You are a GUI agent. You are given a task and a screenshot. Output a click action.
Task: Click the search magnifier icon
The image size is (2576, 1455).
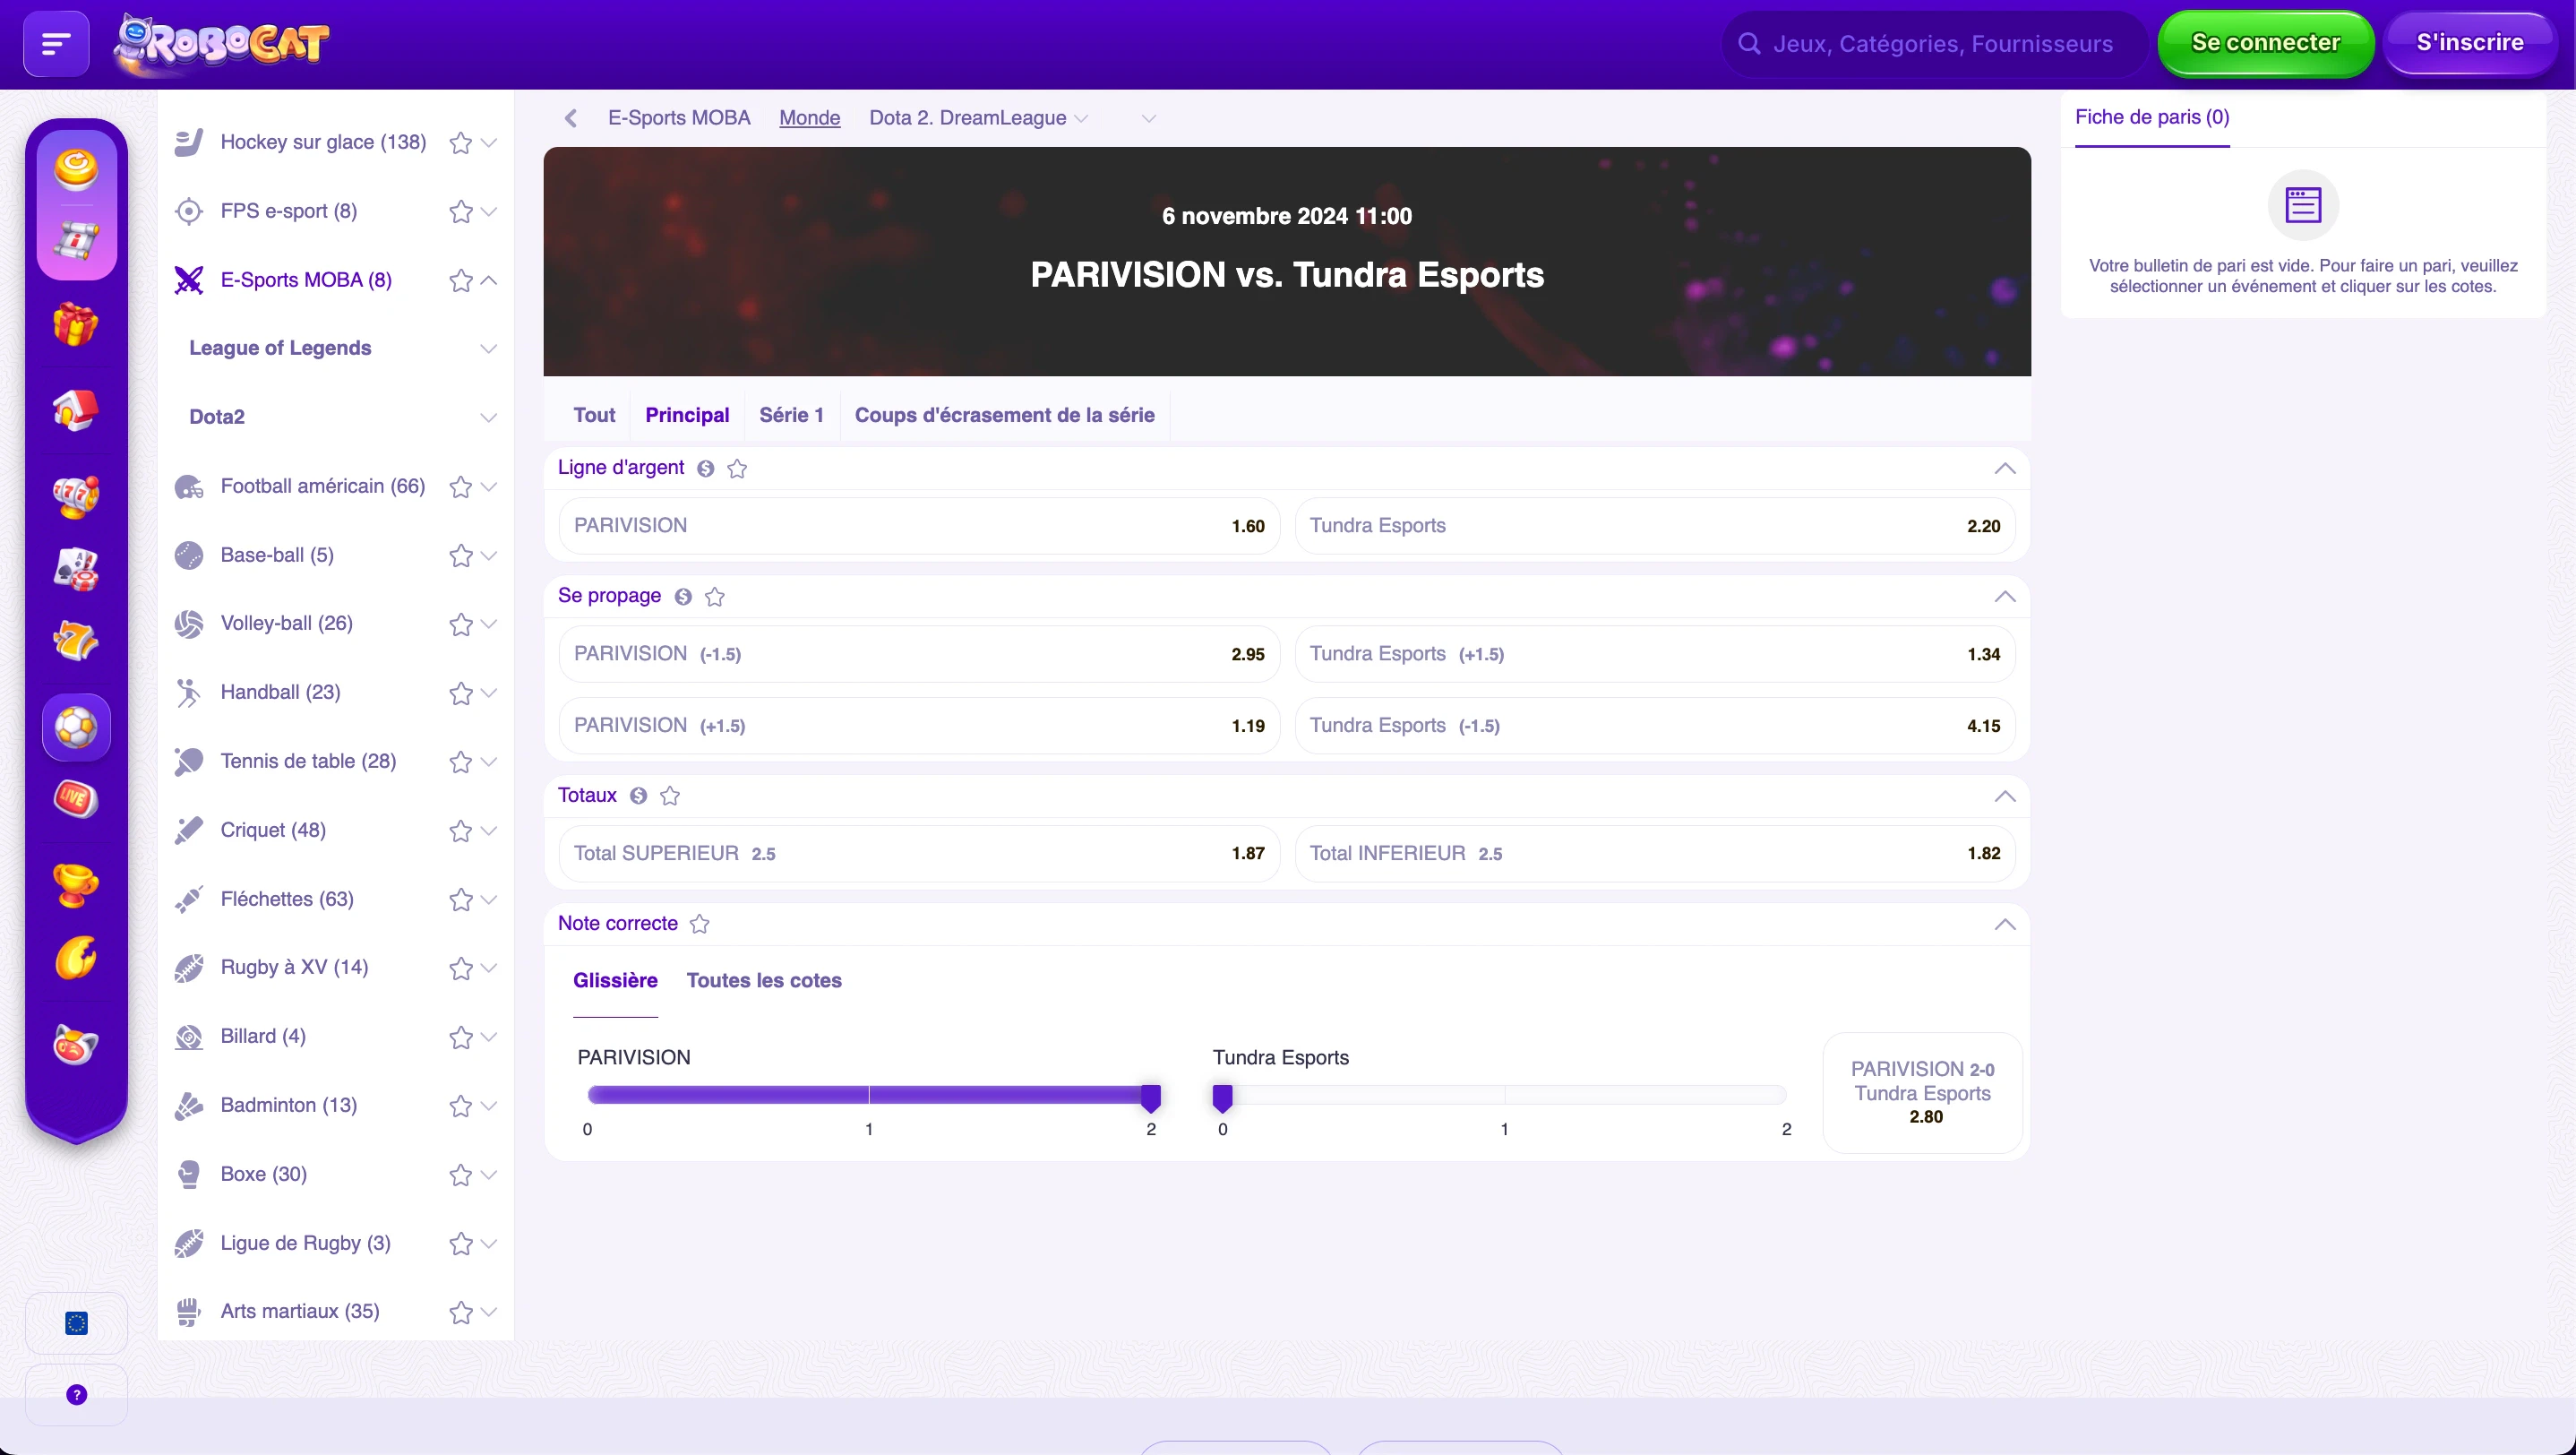(1749, 43)
